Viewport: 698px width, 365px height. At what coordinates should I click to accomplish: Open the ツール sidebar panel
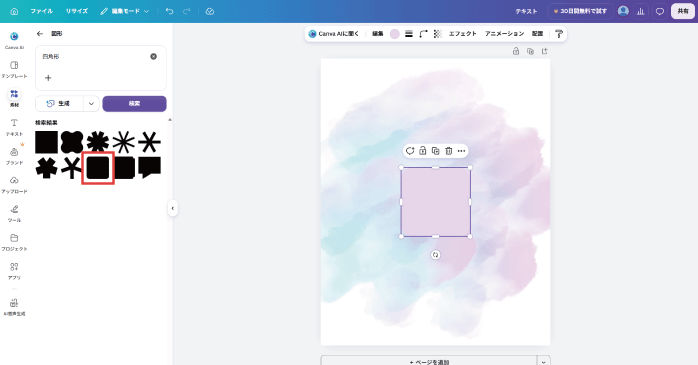click(x=14, y=213)
